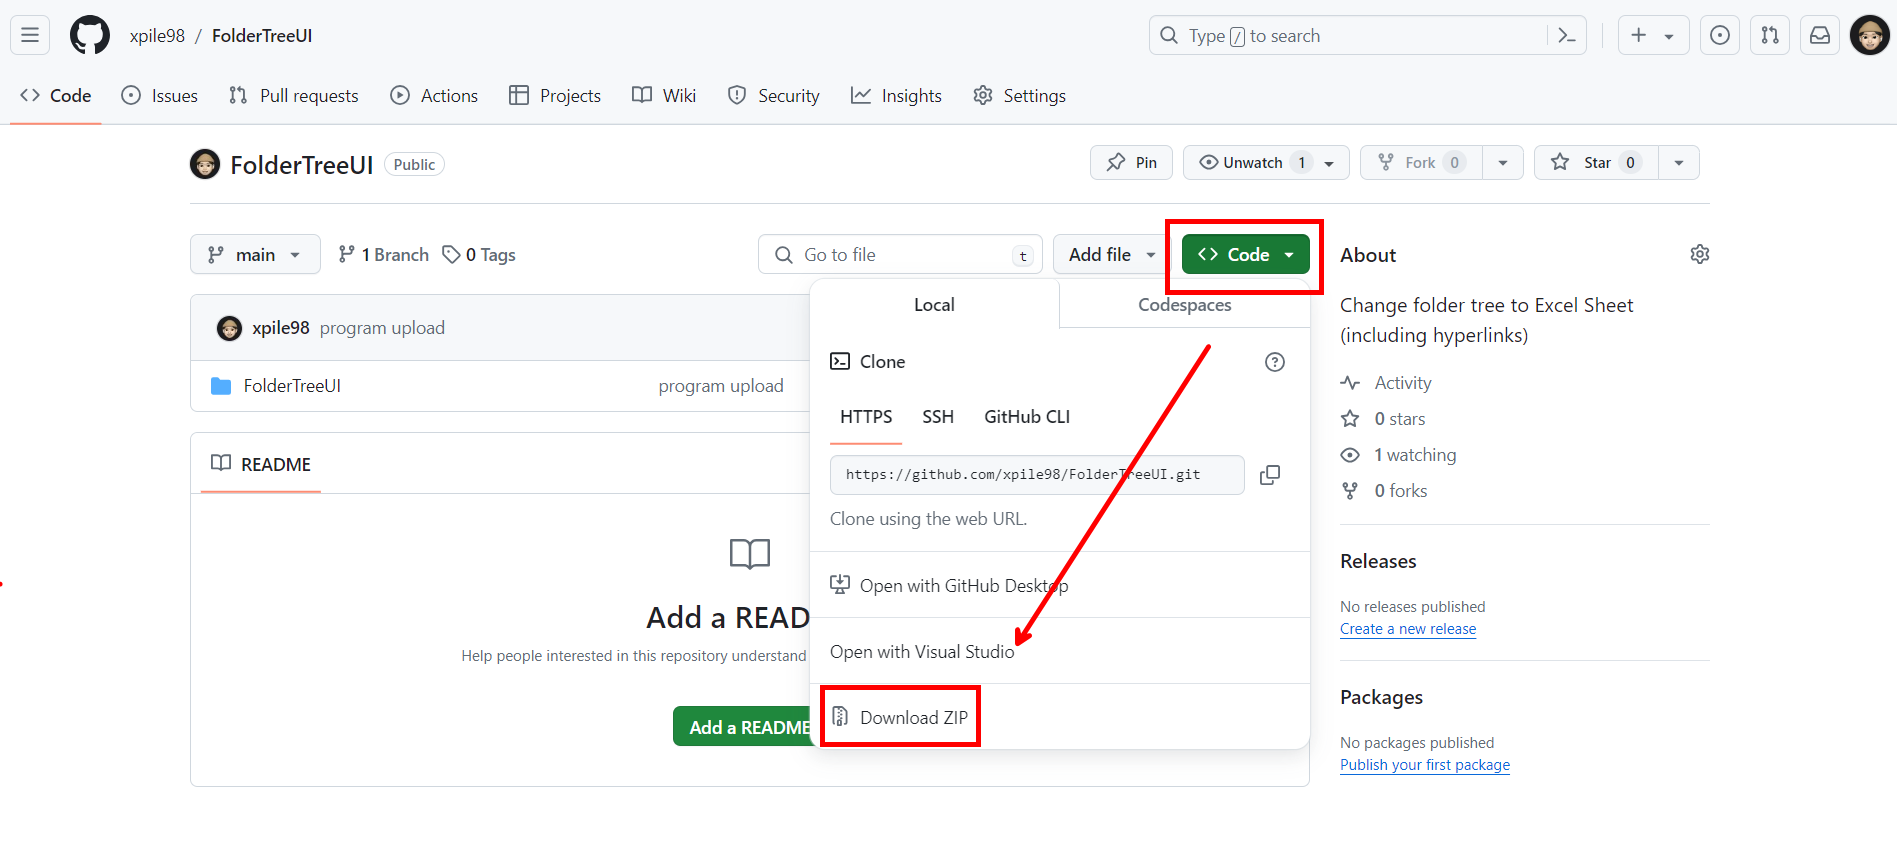
Task: Open the issues icon in header
Action: pos(1720,35)
